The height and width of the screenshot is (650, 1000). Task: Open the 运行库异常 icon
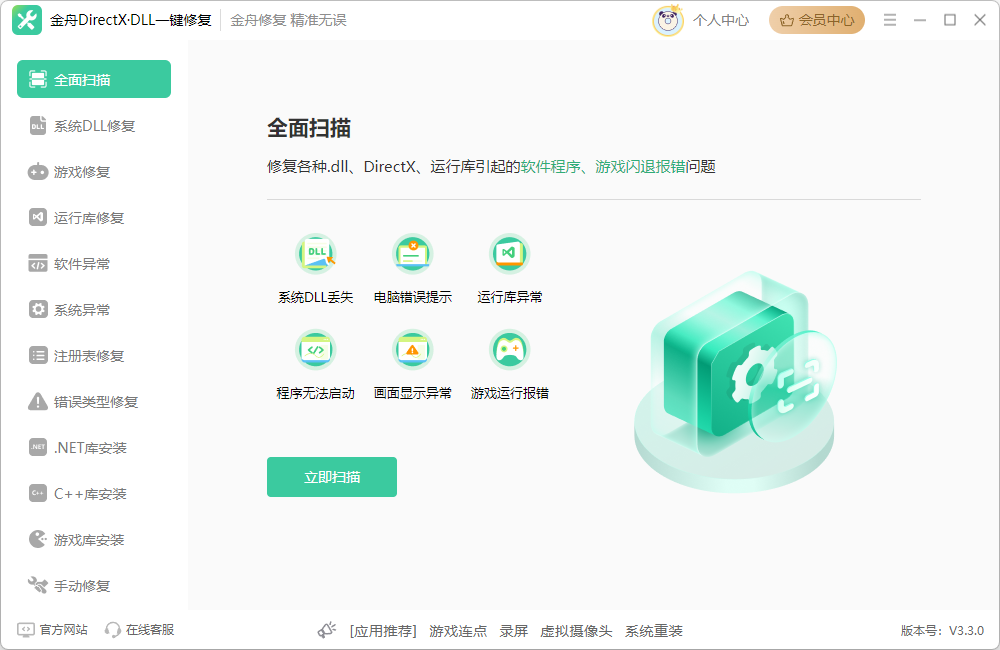tap(509, 253)
